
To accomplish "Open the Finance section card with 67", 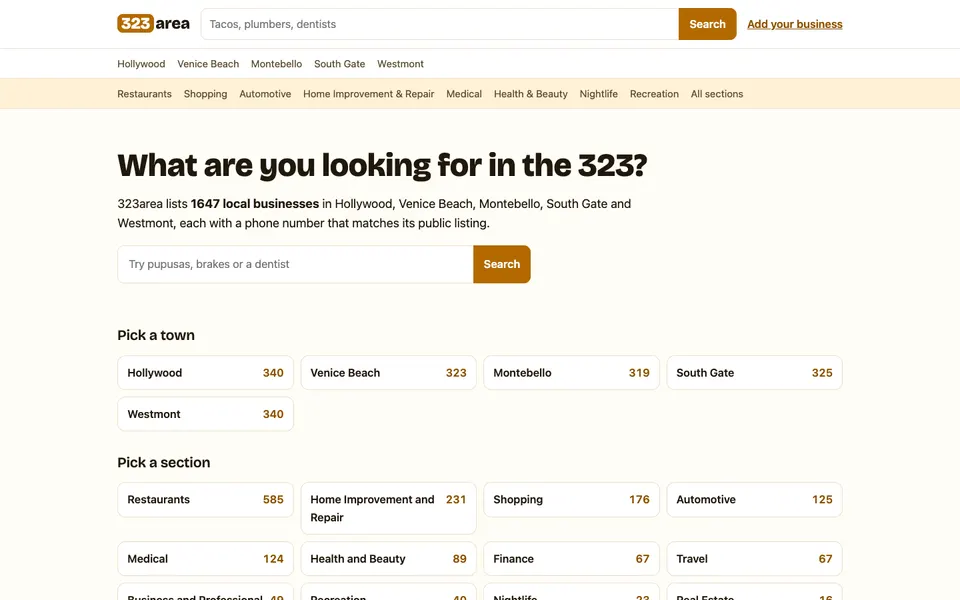I will 572,558.
